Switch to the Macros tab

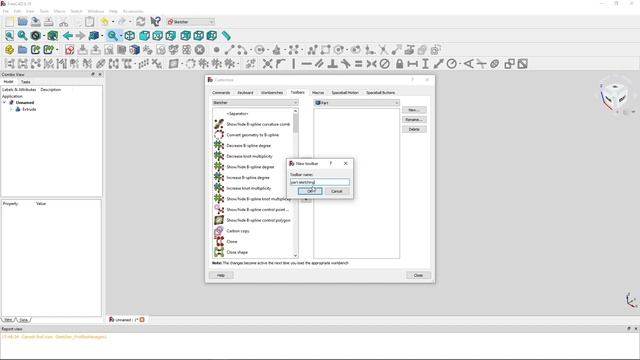coord(318,93)
